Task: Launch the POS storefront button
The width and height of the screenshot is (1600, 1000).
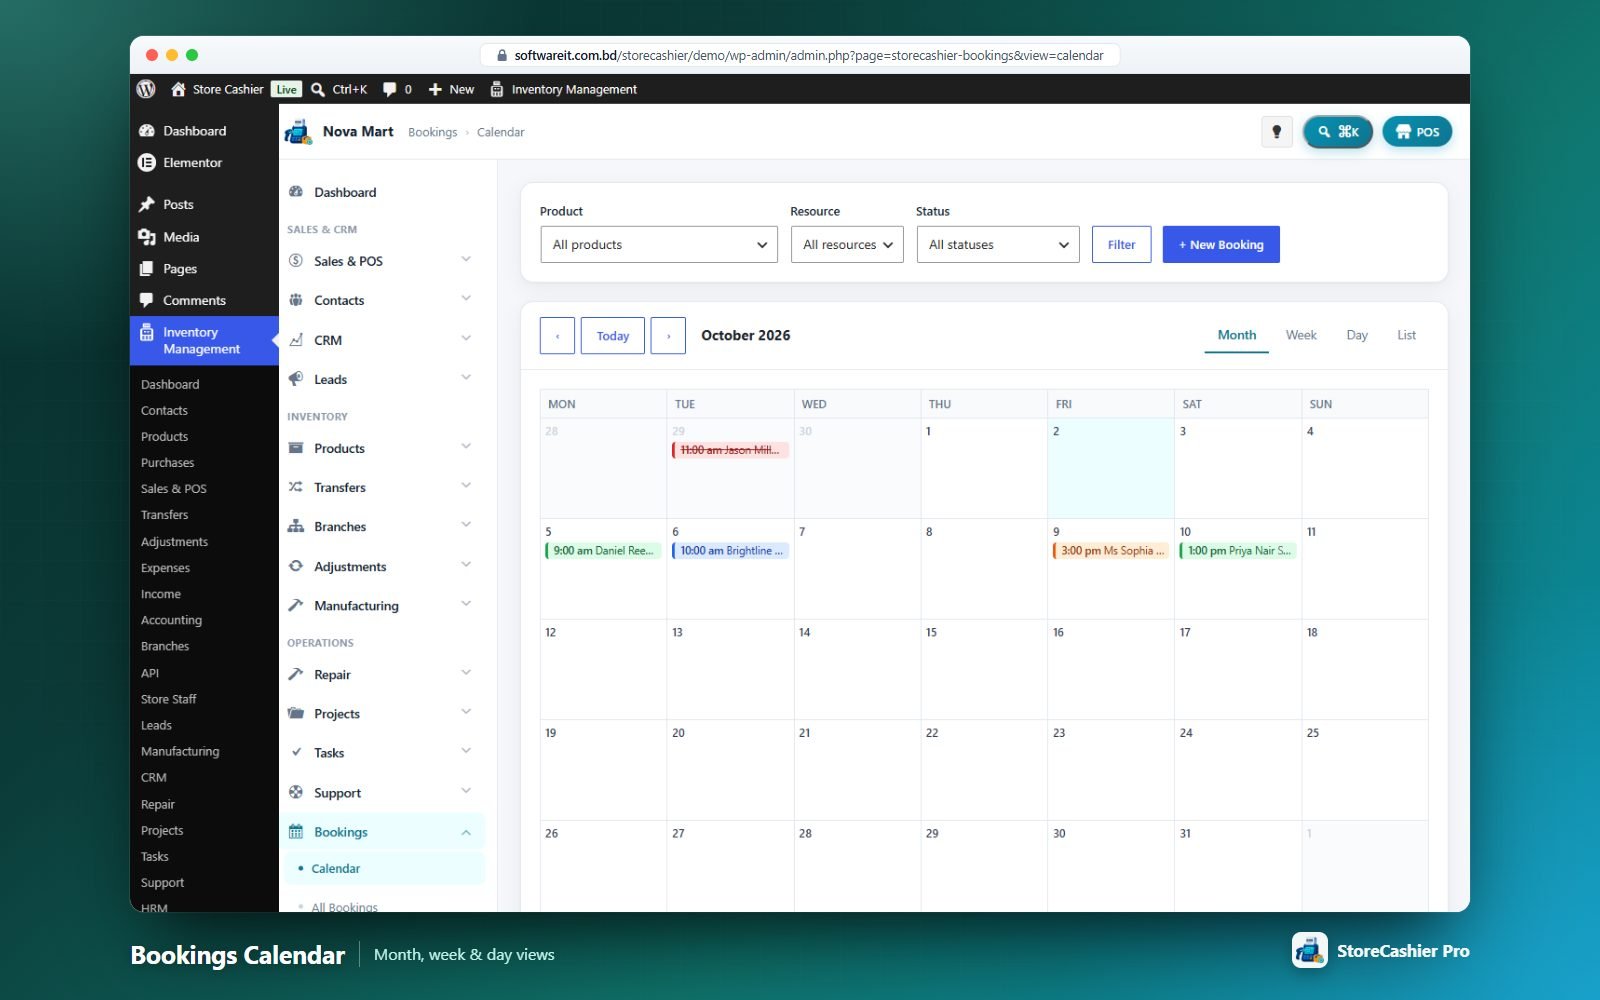Action: (x=1417, y=132)
